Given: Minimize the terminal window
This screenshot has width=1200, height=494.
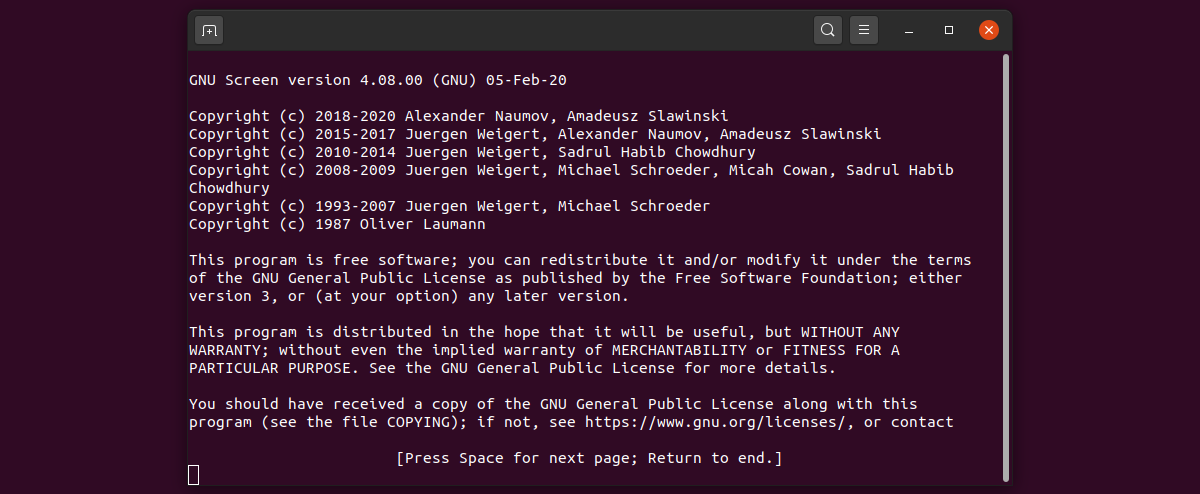Looking at the screenshot, I should pos(909,30).
